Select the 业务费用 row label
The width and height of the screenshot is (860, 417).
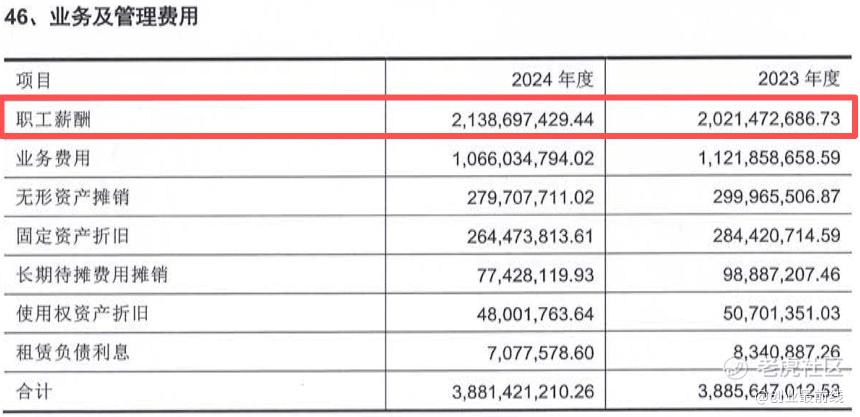[53, 158]
